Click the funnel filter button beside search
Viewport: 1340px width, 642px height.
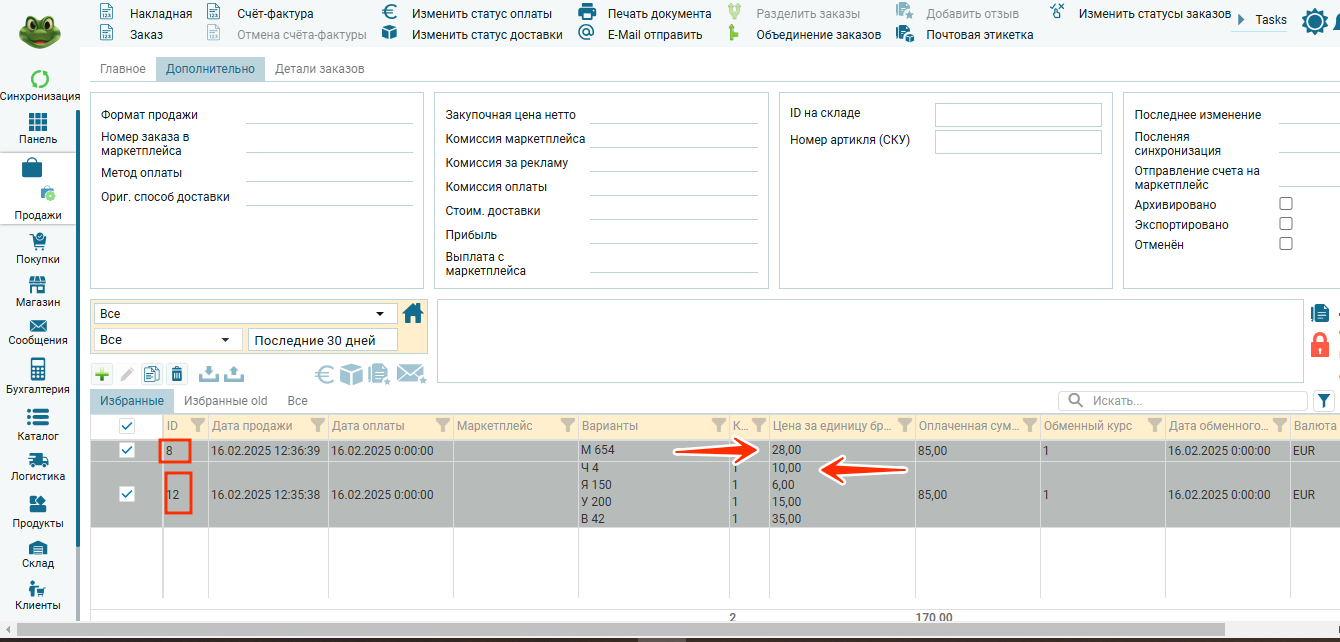tap(1324, 401)
